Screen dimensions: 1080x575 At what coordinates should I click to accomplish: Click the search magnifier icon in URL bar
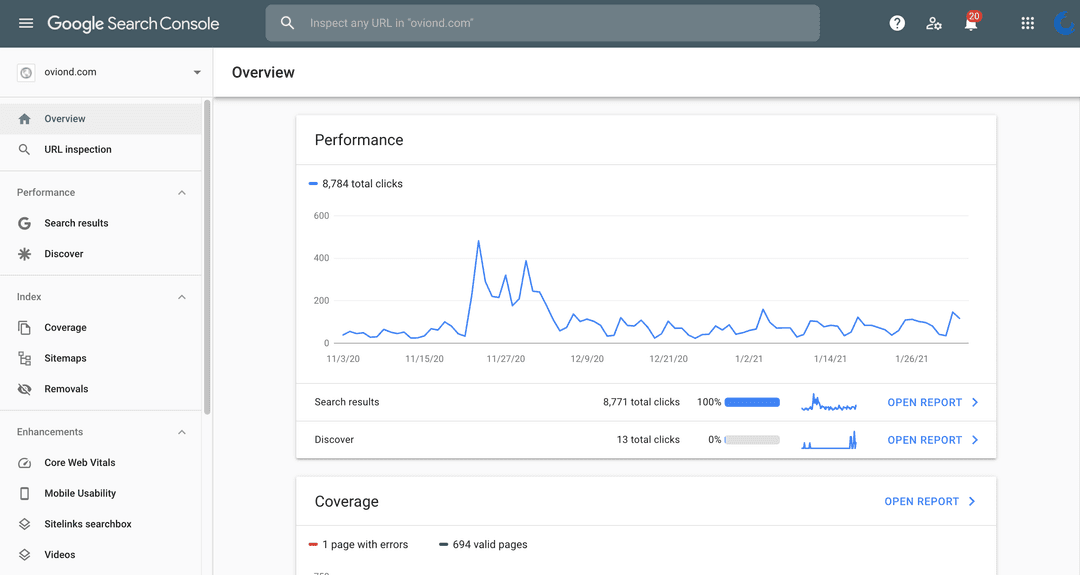(x=287, y=23)
